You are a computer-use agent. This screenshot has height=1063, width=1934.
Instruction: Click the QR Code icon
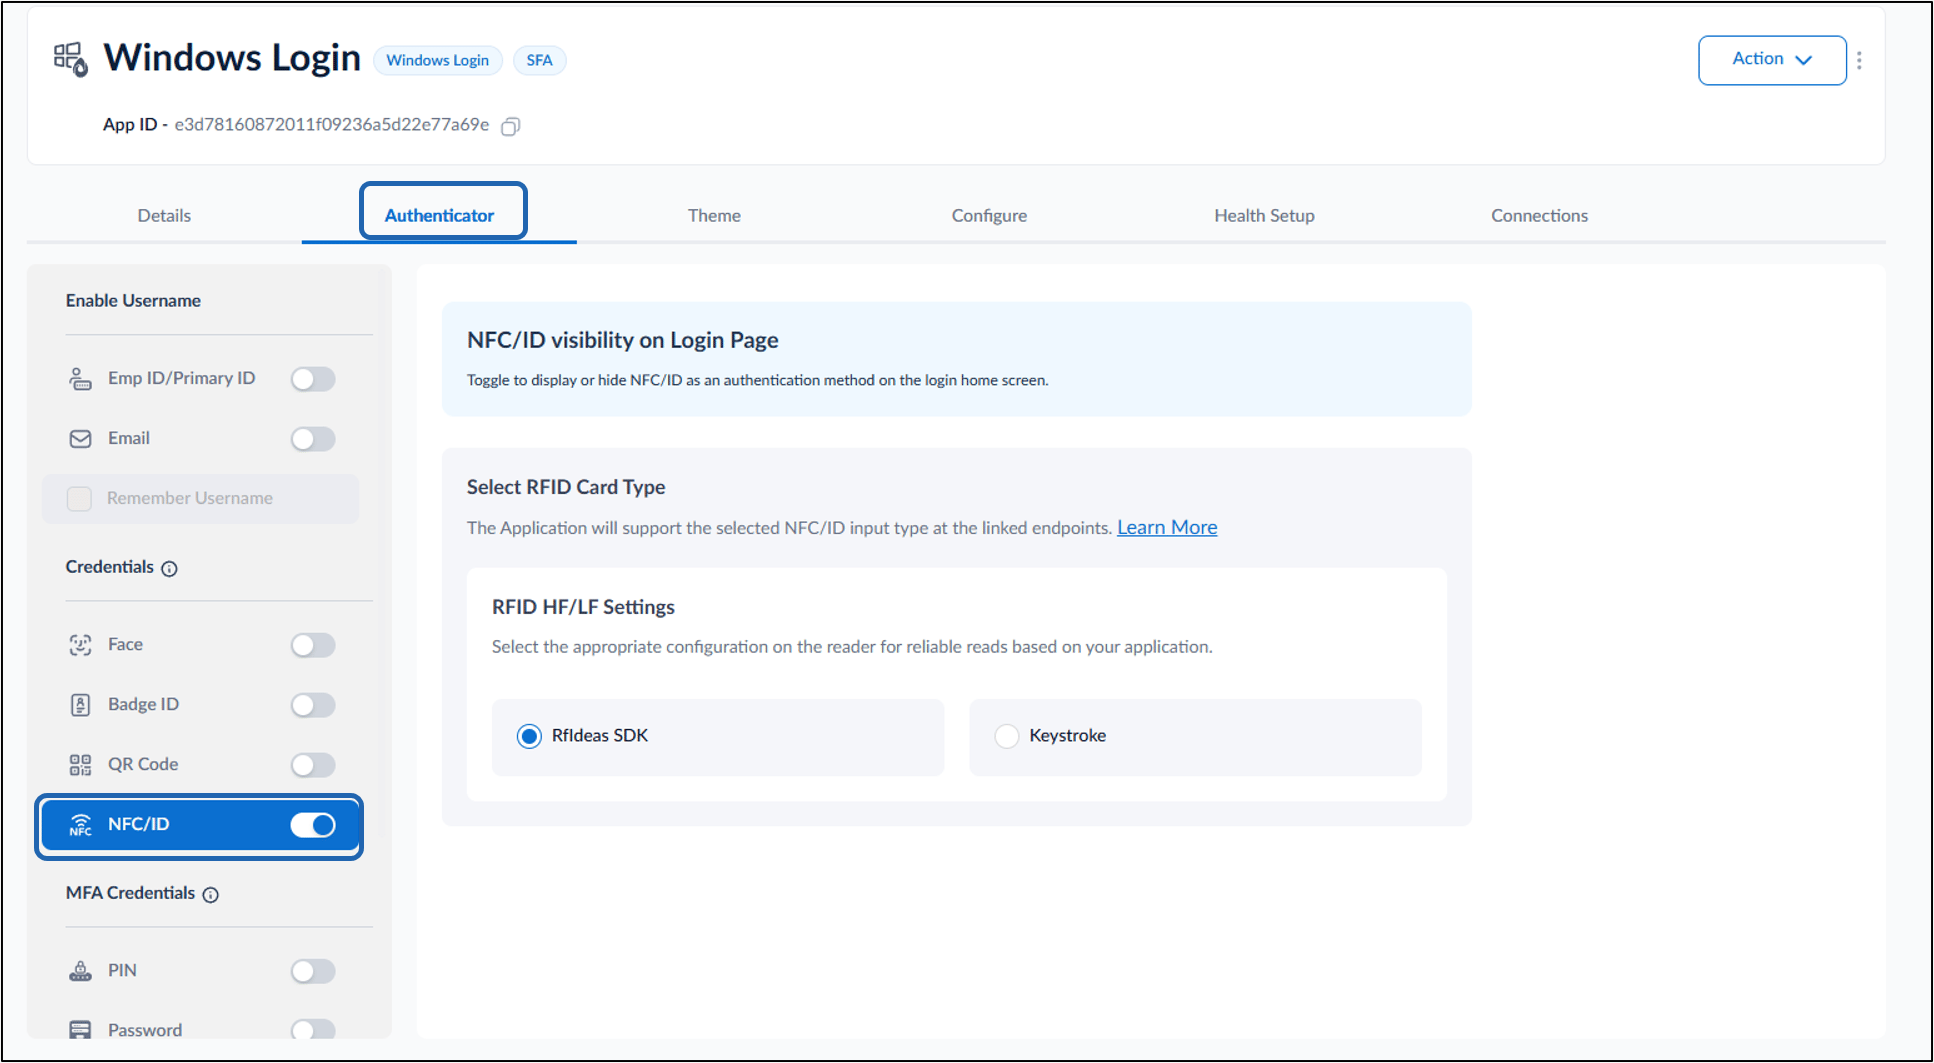click(x=80, y=765)
